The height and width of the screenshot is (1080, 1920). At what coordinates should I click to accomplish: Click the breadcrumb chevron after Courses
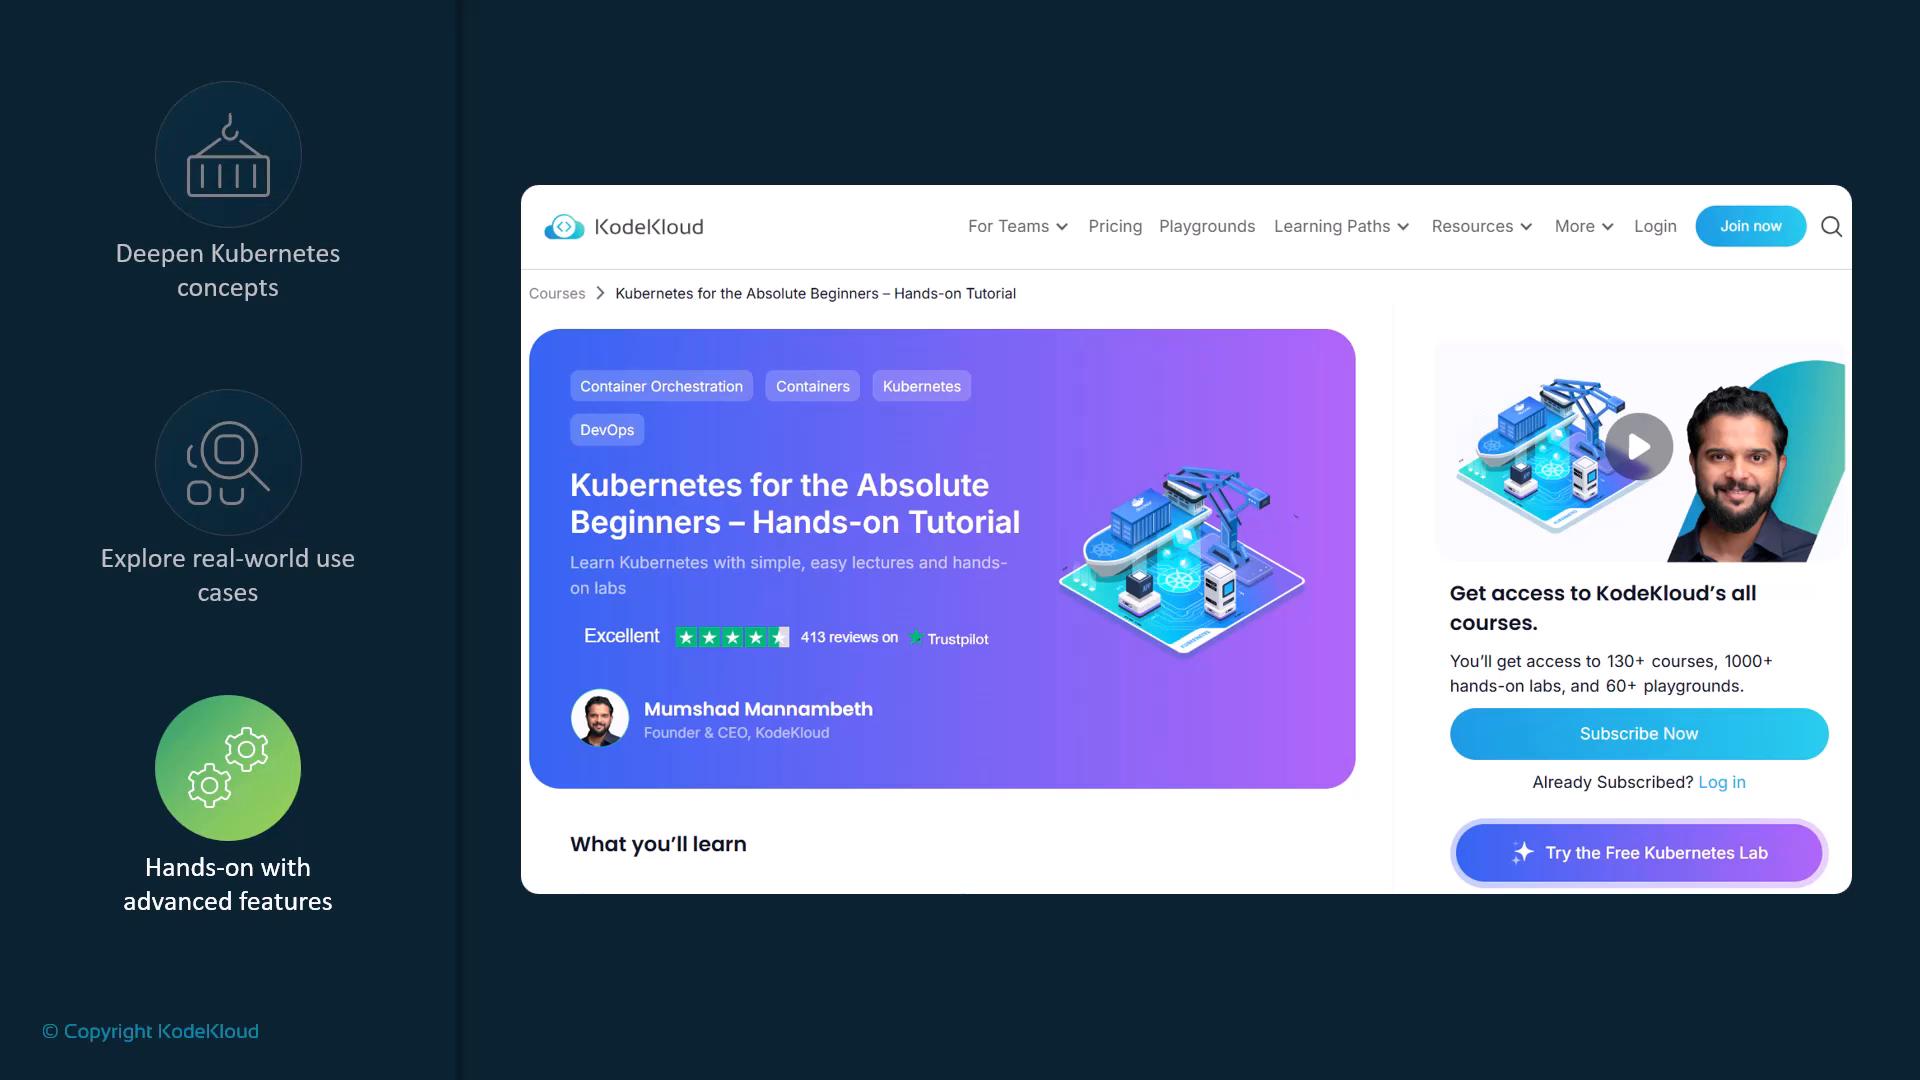pyautogui.click(x=600, y=293)
